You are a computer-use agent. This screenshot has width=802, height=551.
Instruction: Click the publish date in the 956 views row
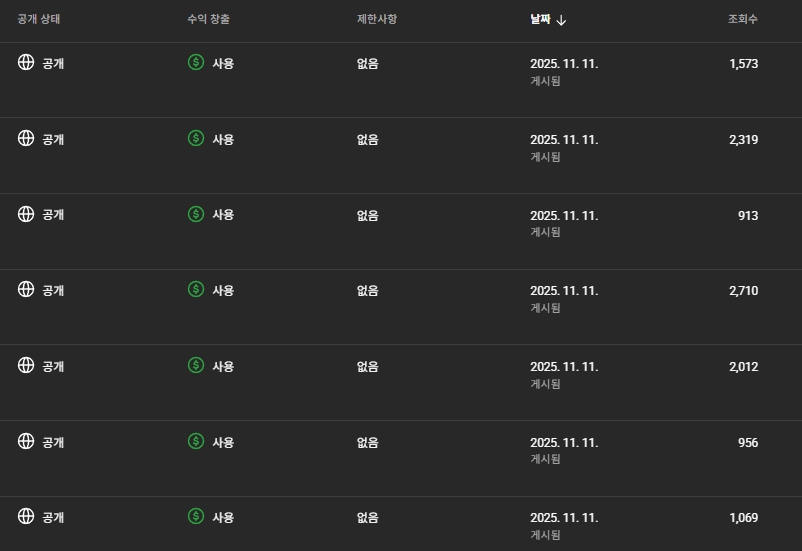pos(564,442)
